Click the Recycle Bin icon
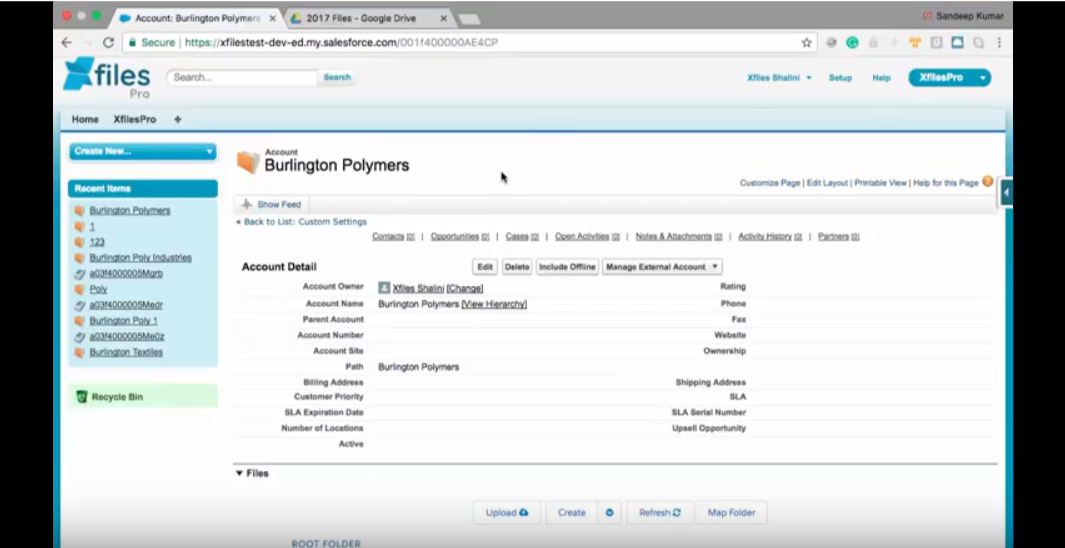Viewport: 1065px width, 548px height. 82,397
